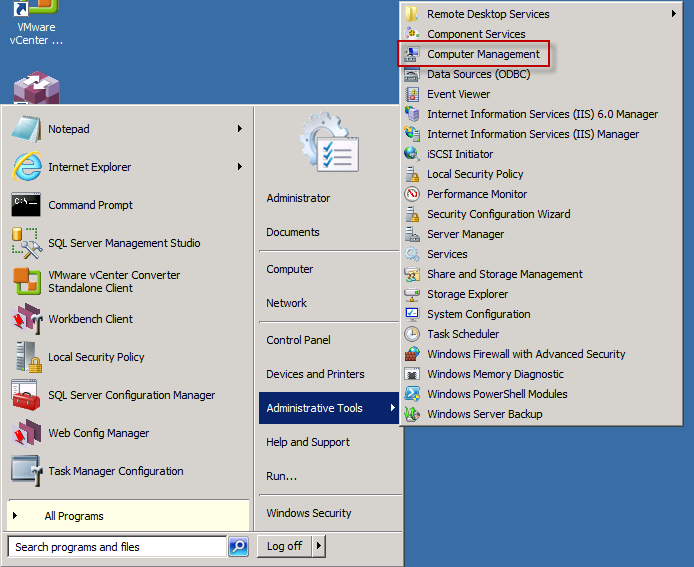Click the Event Viewer icon
The height and width of the screenshot is (567, 694).
click(x=412, y=94)
